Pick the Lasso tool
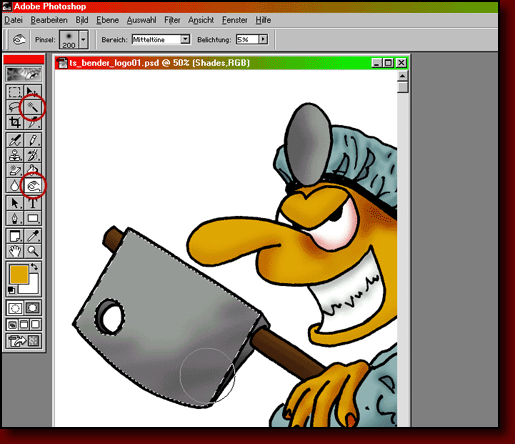This screenshot has height=444, width=515. (x=15, y=107)
